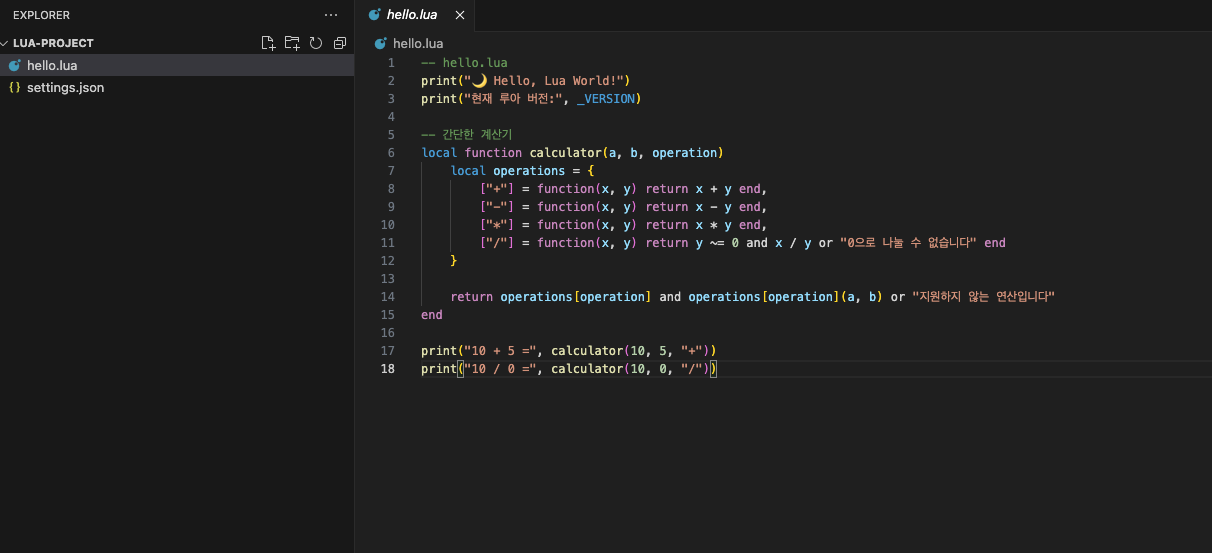This screenshot has height=553, width=1212.
Task: Click the calculator function name on line 6
Action: pyautogui.click(x=565, y=152)
